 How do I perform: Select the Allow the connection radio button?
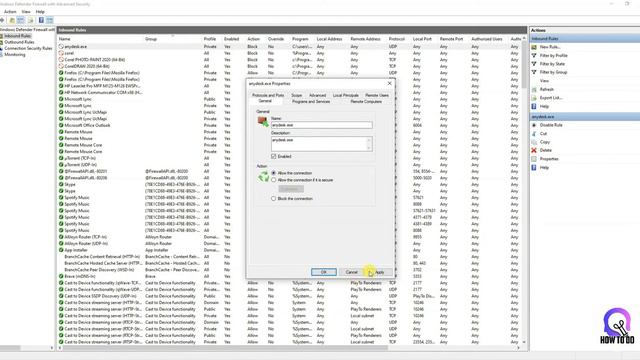pos(273,173)
